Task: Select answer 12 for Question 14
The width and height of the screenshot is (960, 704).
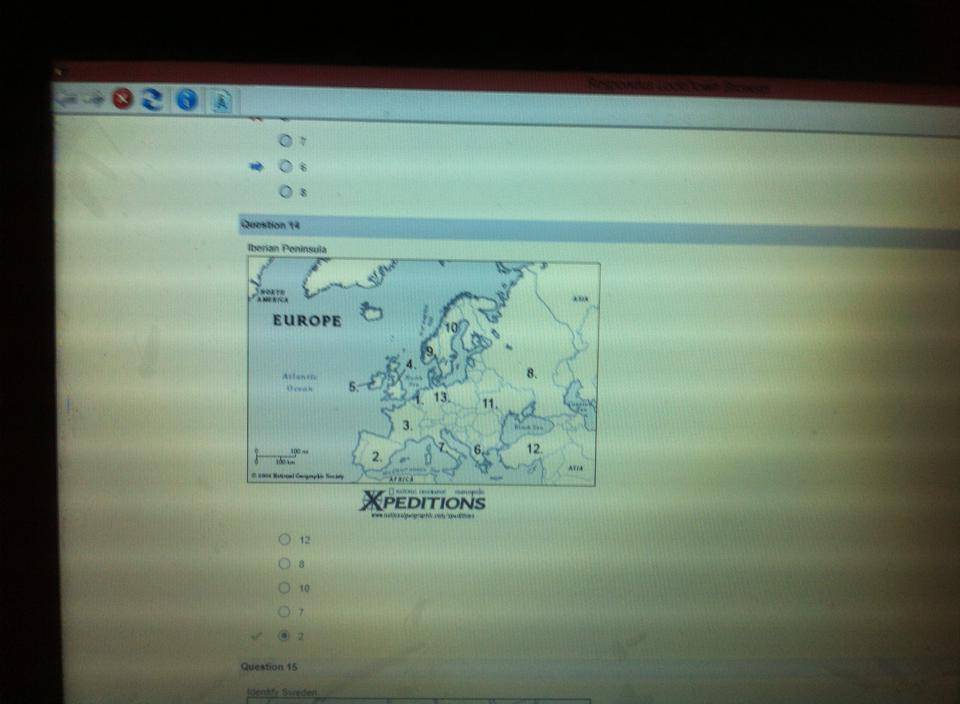Action: point(285,539)
